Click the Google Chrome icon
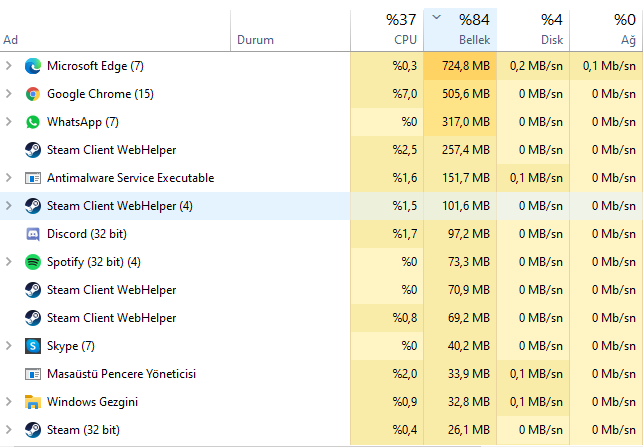This screenshot has height=447, width=643. coord(33,94)
